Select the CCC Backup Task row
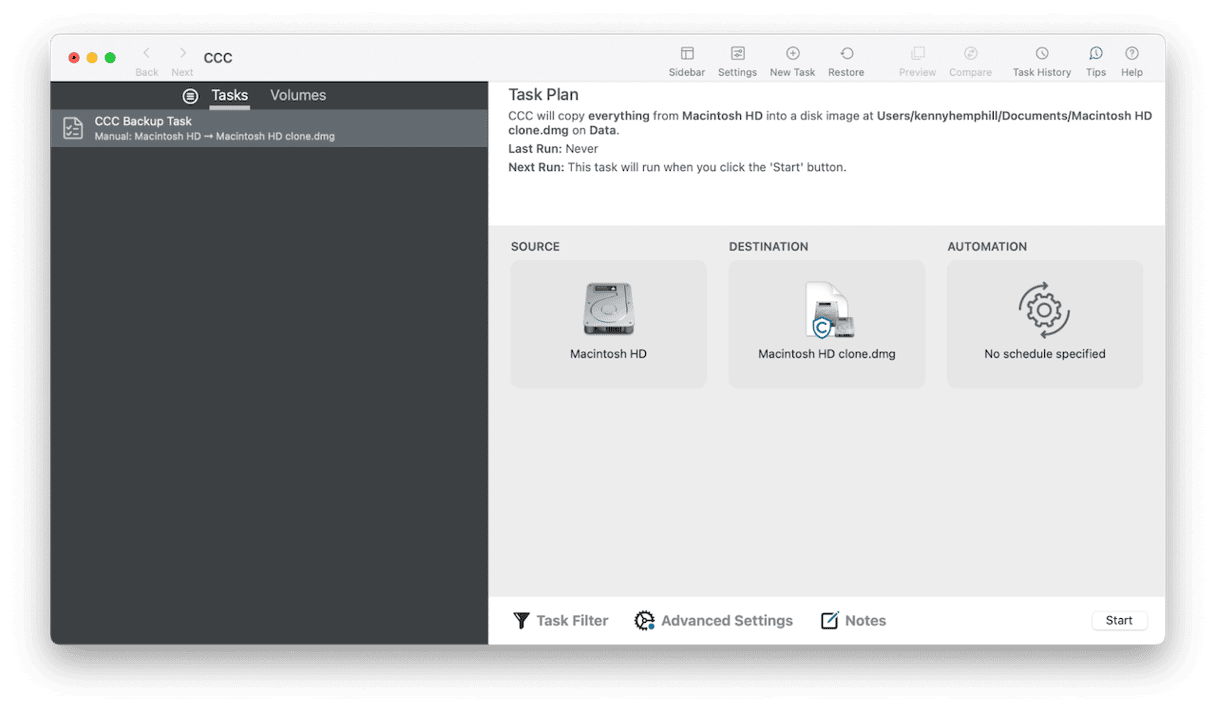 coord(269,128)
